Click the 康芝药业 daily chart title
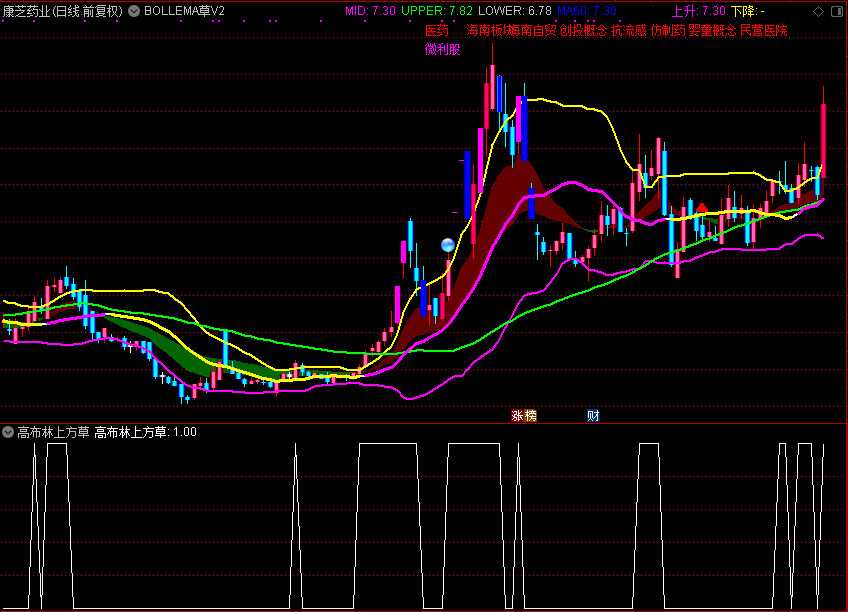Viewport: 848px width, 612px height. point(62,11)
